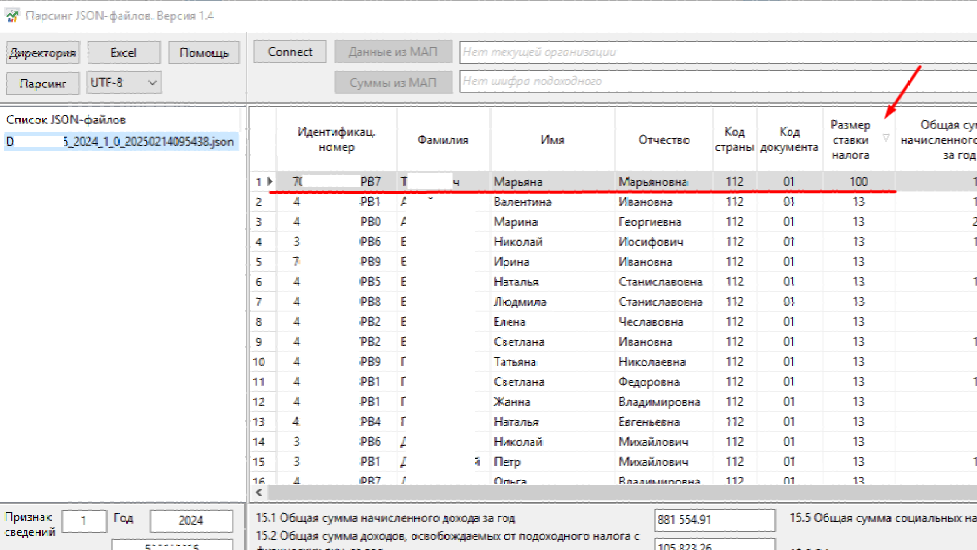Click the organization name text field
This screenshot has width=977, height=550.
(717, 52)
